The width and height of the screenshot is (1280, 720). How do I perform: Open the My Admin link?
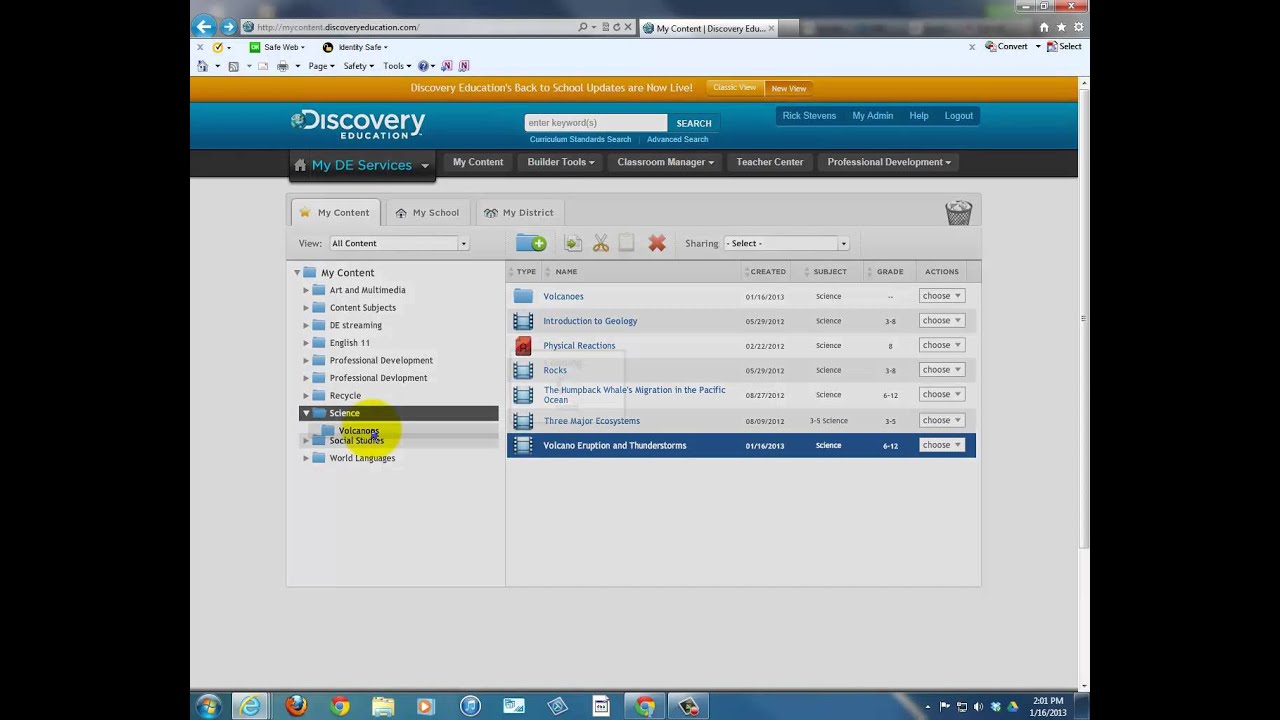tap(872, 116)
